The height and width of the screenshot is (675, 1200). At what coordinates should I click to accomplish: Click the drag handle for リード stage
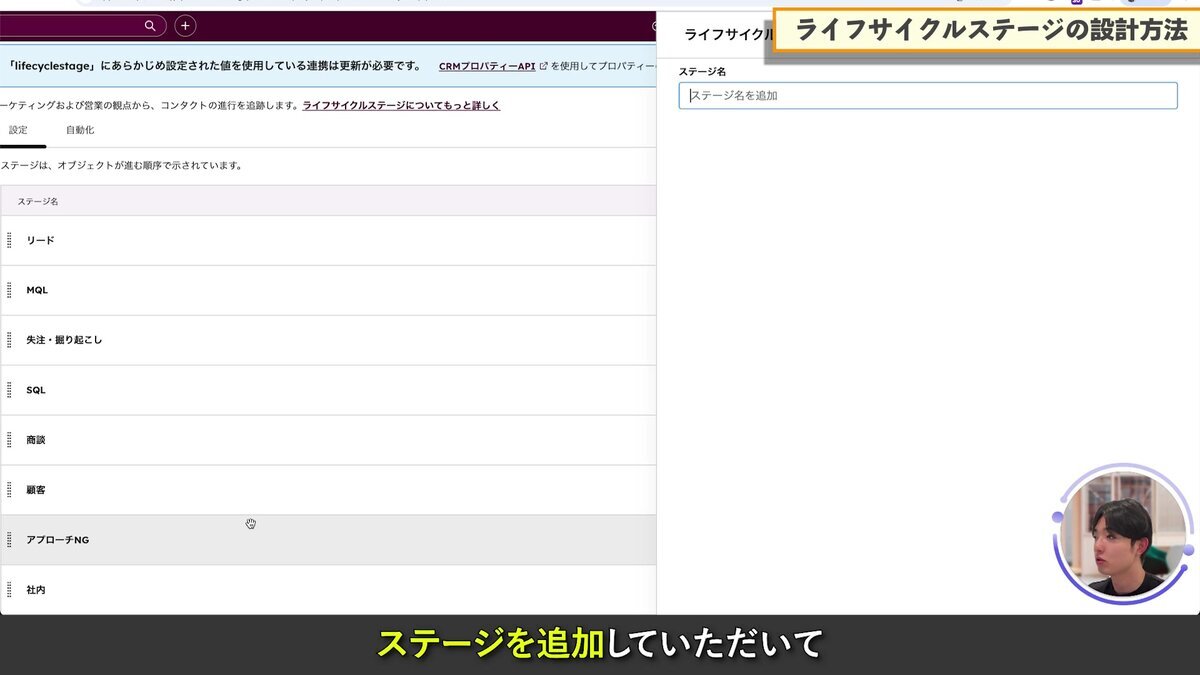(x=9, y=240)
